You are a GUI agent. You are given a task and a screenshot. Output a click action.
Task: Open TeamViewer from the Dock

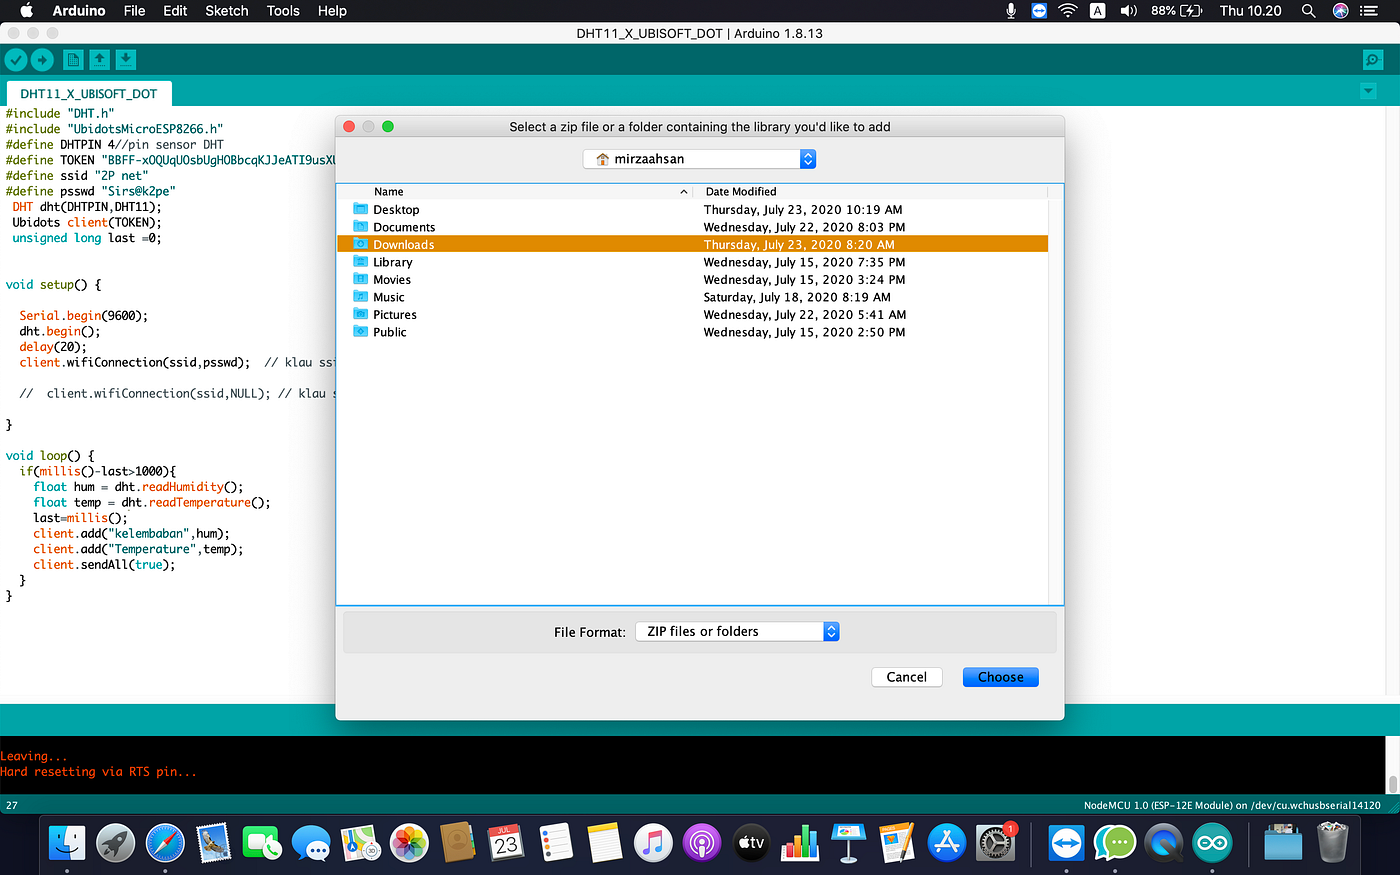click(x=1065, y=843)
